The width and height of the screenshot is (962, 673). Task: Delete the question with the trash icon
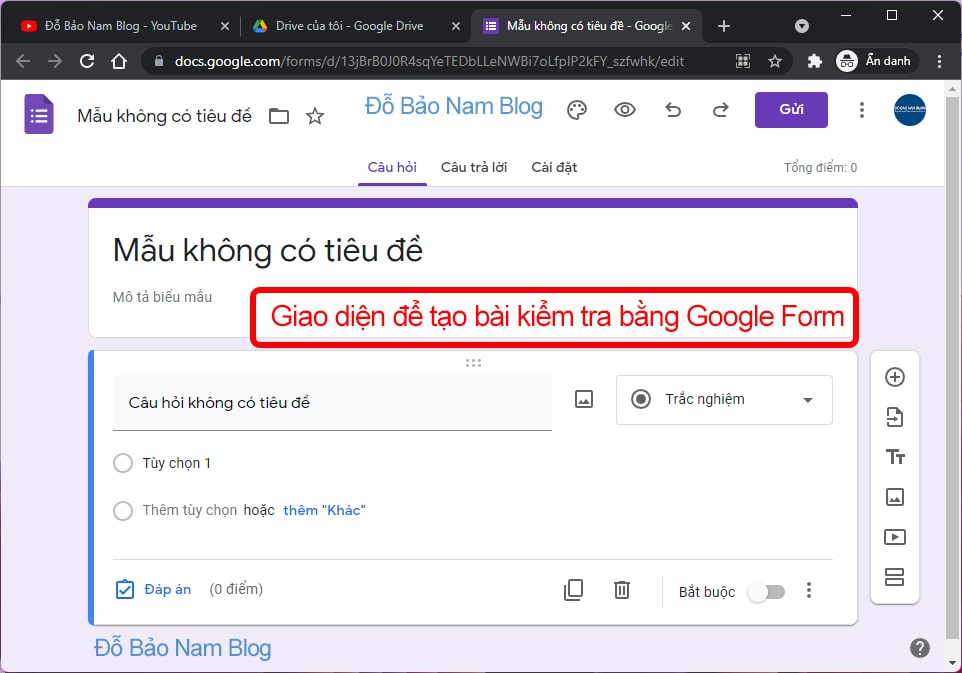[621, 590]
